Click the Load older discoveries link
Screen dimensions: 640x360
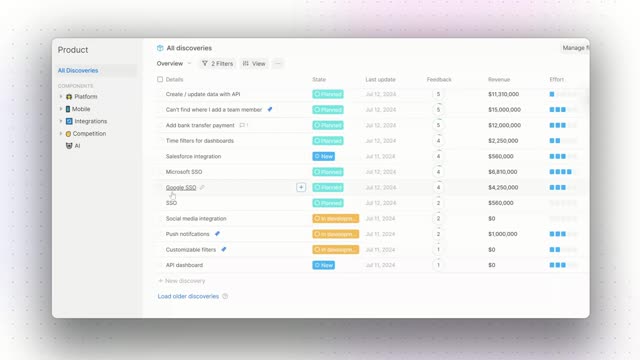click(188, 296)
